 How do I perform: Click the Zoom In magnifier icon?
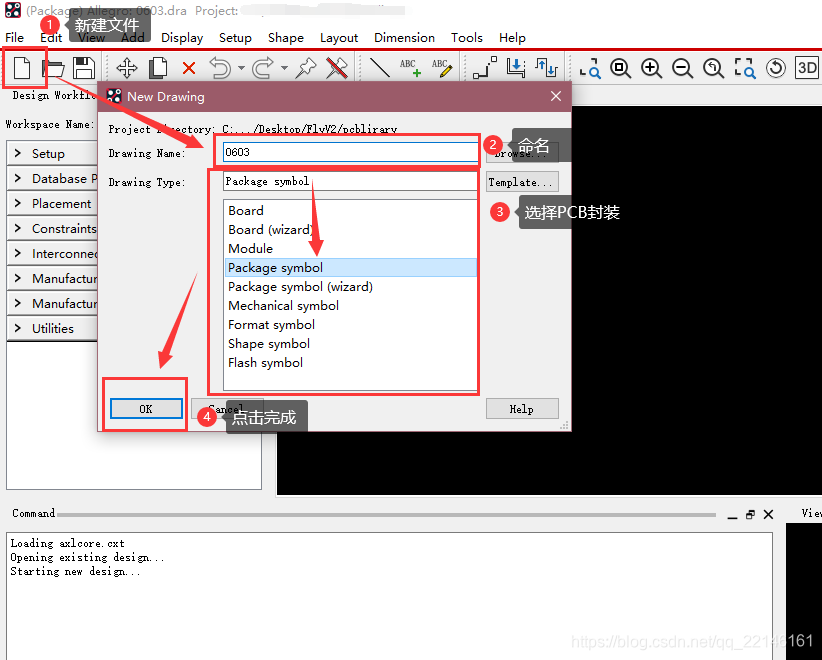(x=651, y=68)
